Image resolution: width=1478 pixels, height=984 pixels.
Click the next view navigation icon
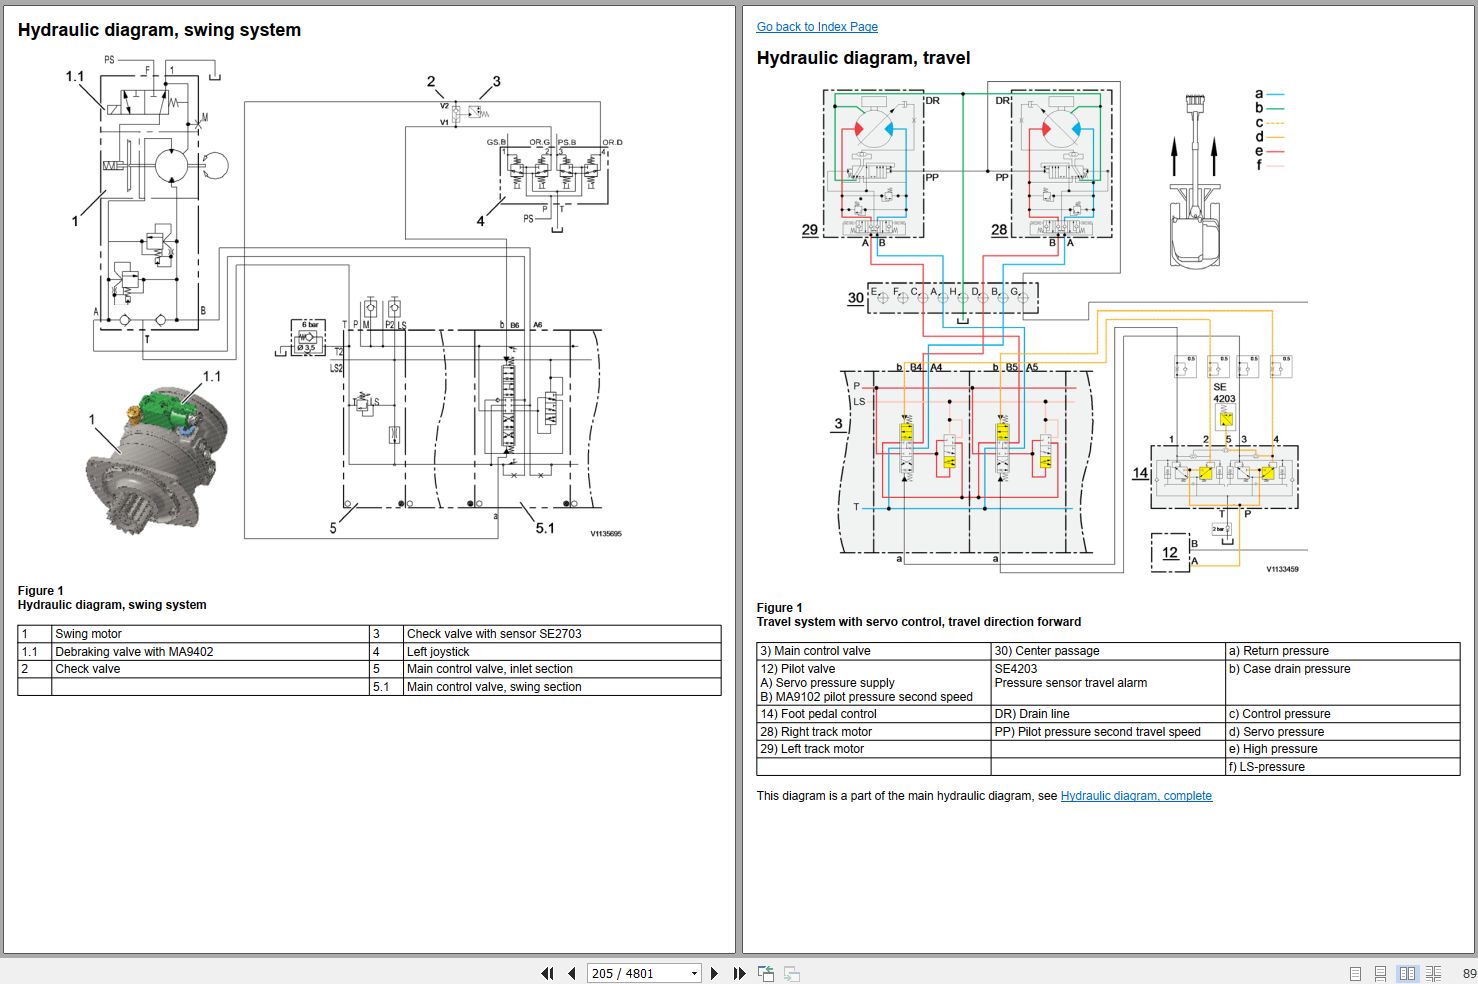[x=791, y=973]
